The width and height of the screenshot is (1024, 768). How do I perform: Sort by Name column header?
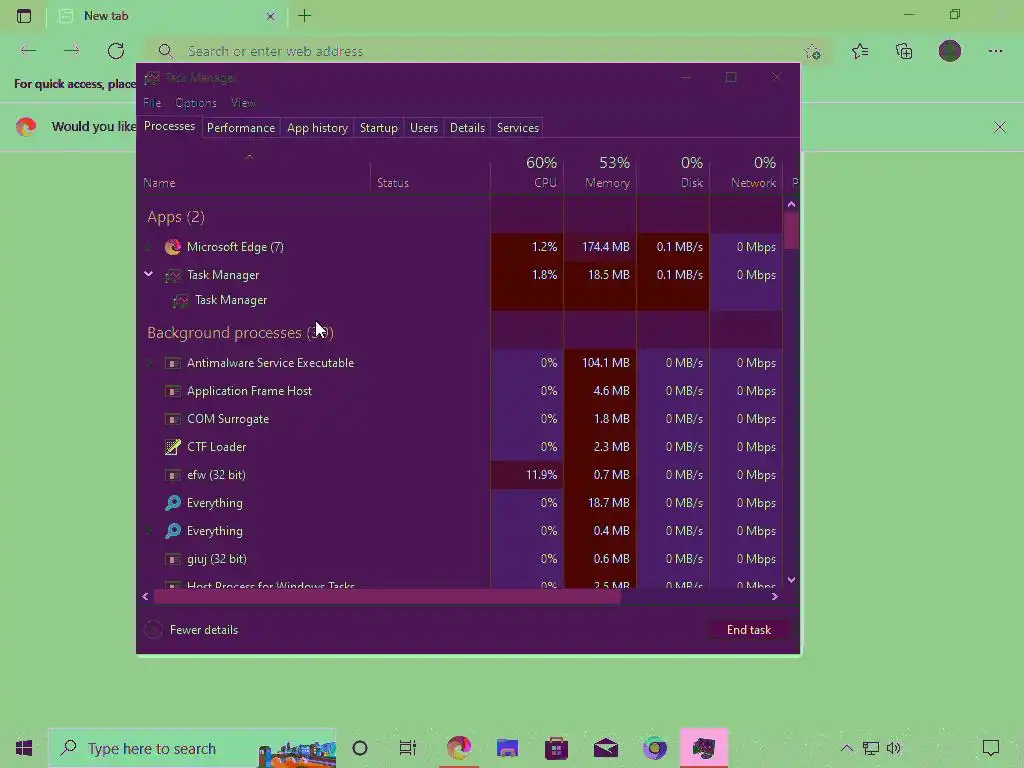254,172
